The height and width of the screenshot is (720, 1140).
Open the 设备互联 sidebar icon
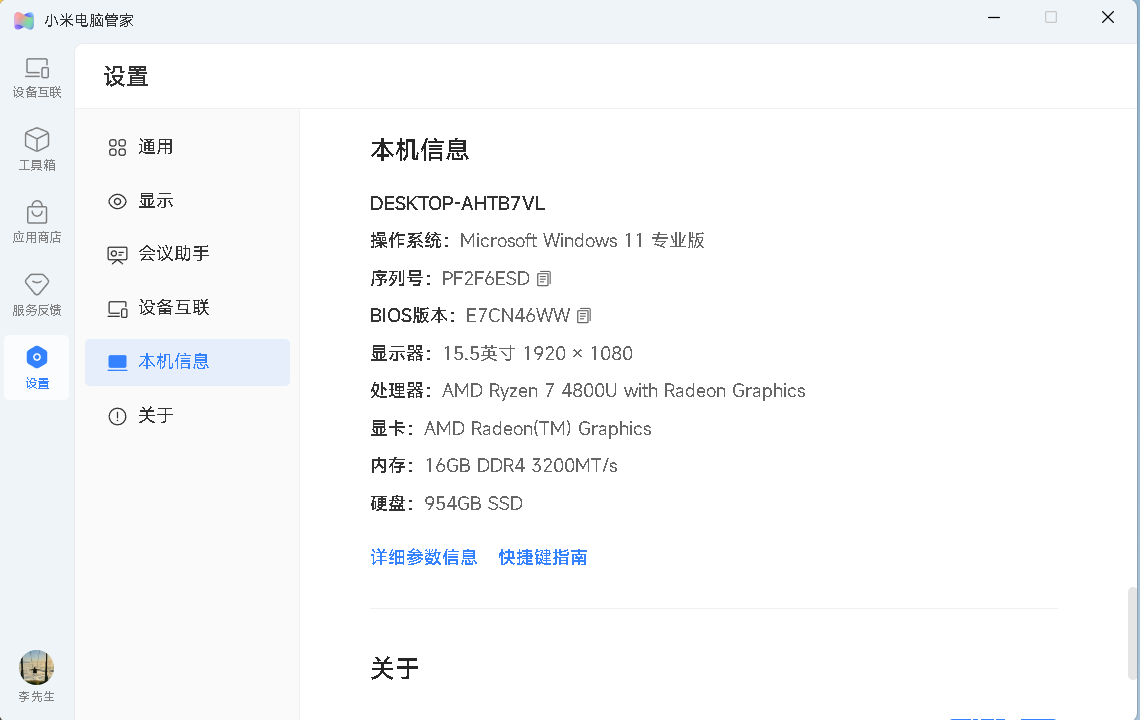37,77
